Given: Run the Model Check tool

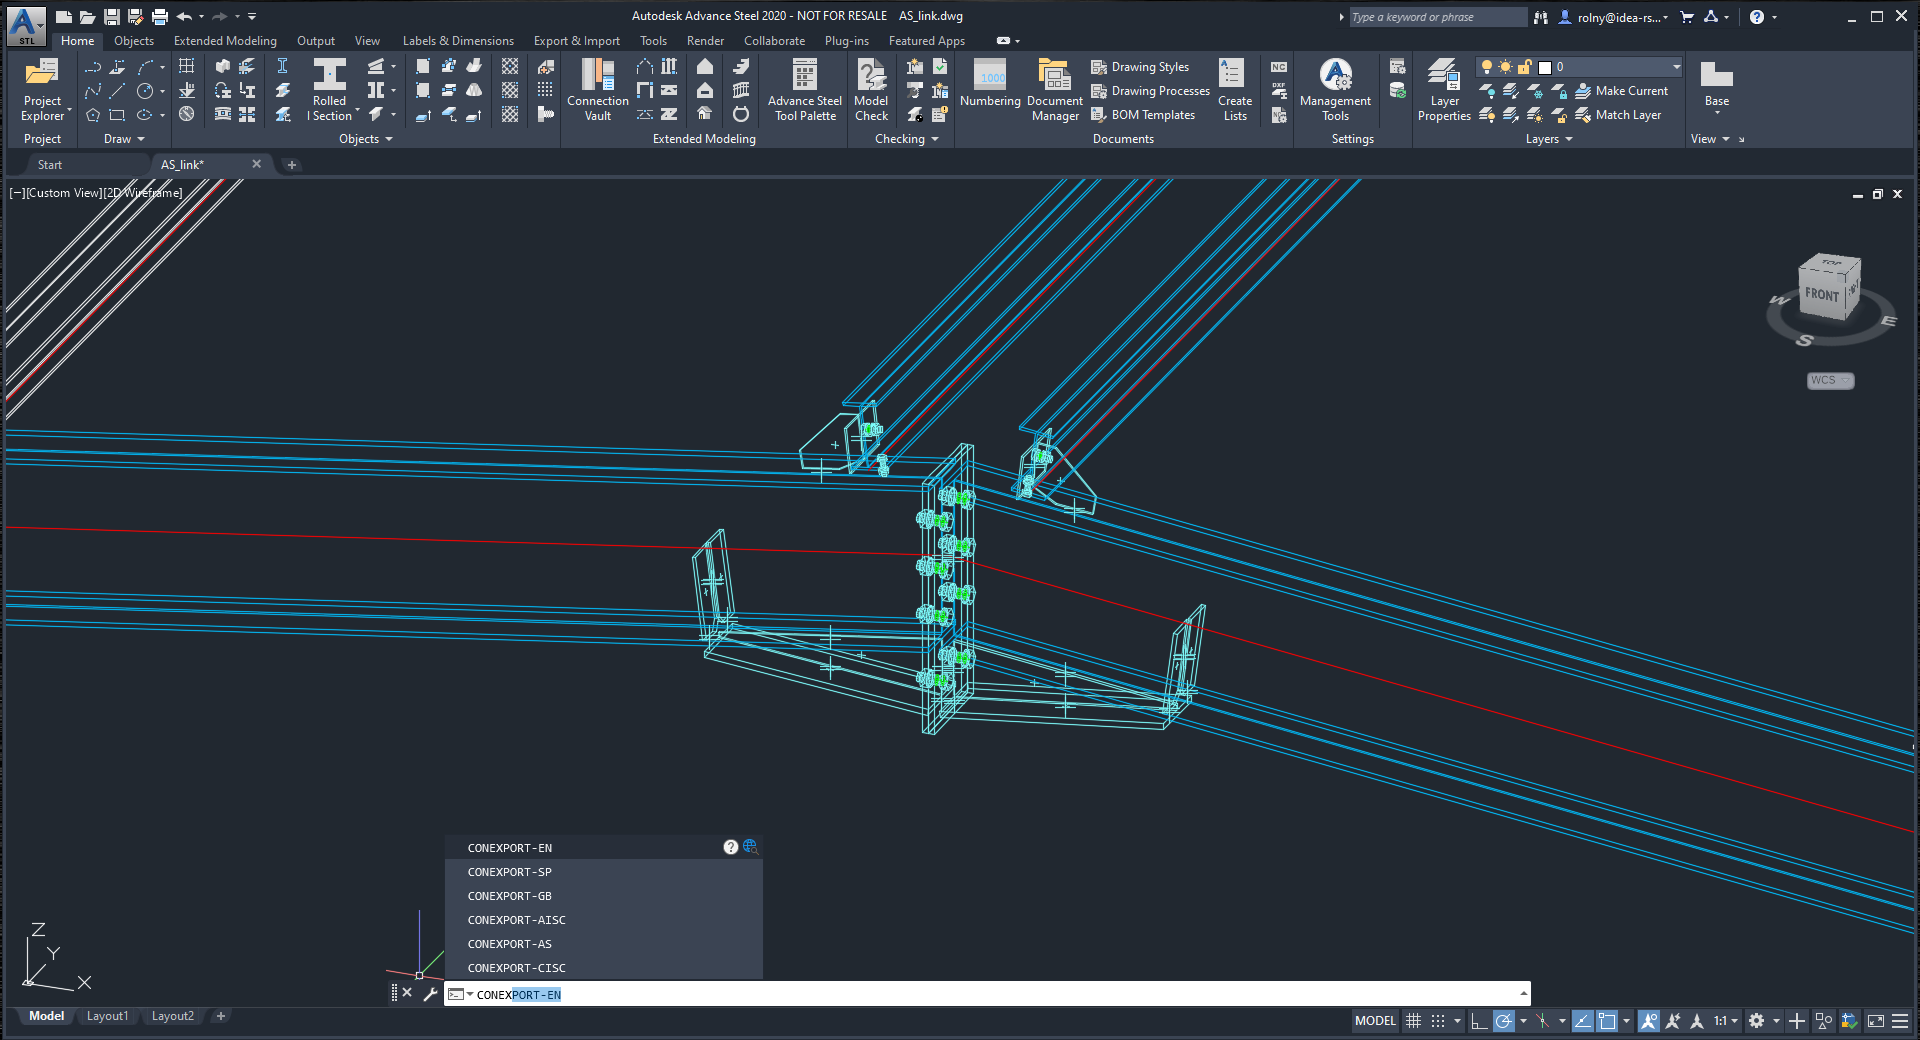Looking at the screenshot, I should (x=871, y=90).
